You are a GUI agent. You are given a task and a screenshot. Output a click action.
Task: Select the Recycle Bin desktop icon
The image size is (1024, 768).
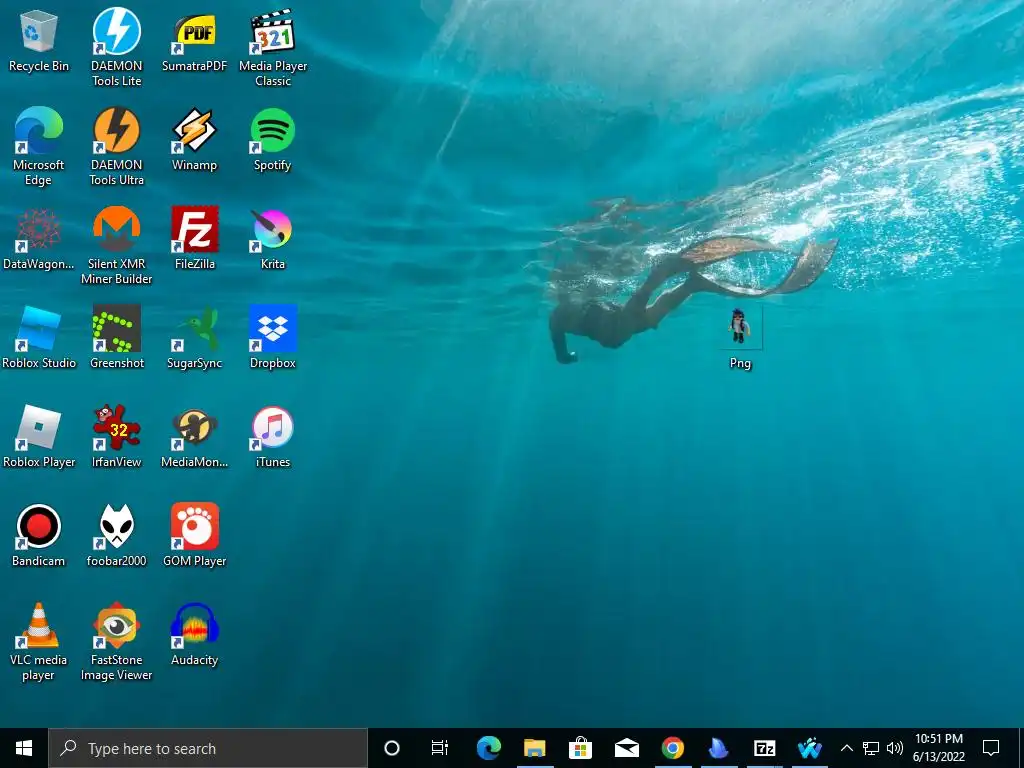39,41
